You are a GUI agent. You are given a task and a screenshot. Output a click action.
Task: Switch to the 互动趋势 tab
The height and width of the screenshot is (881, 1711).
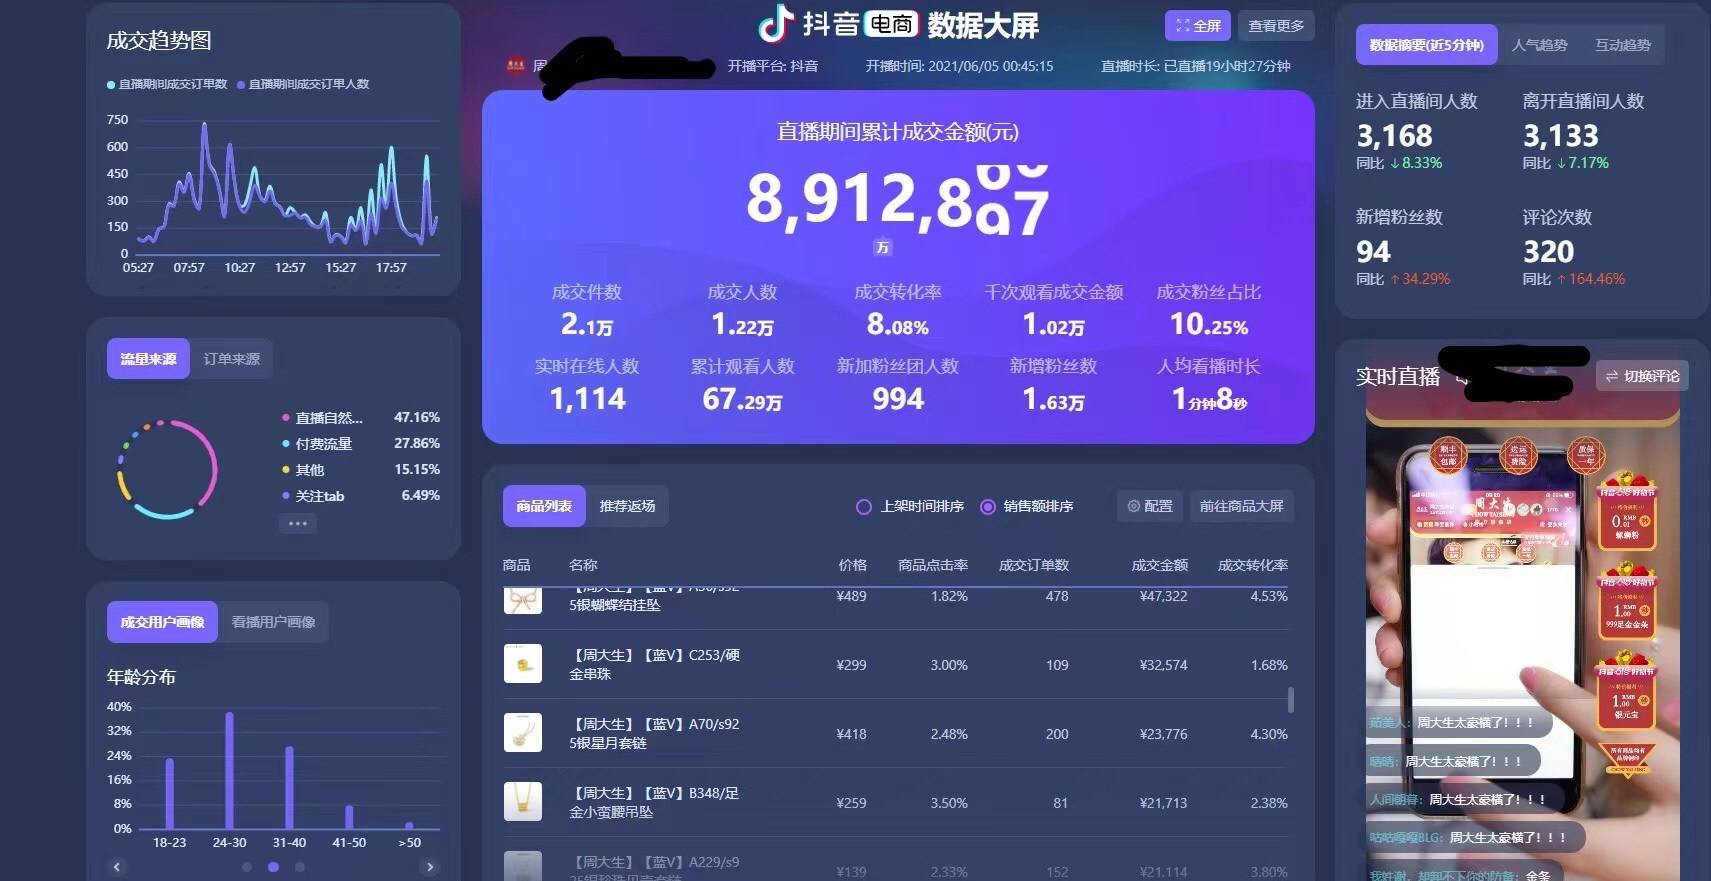[x=1622, y=45]
